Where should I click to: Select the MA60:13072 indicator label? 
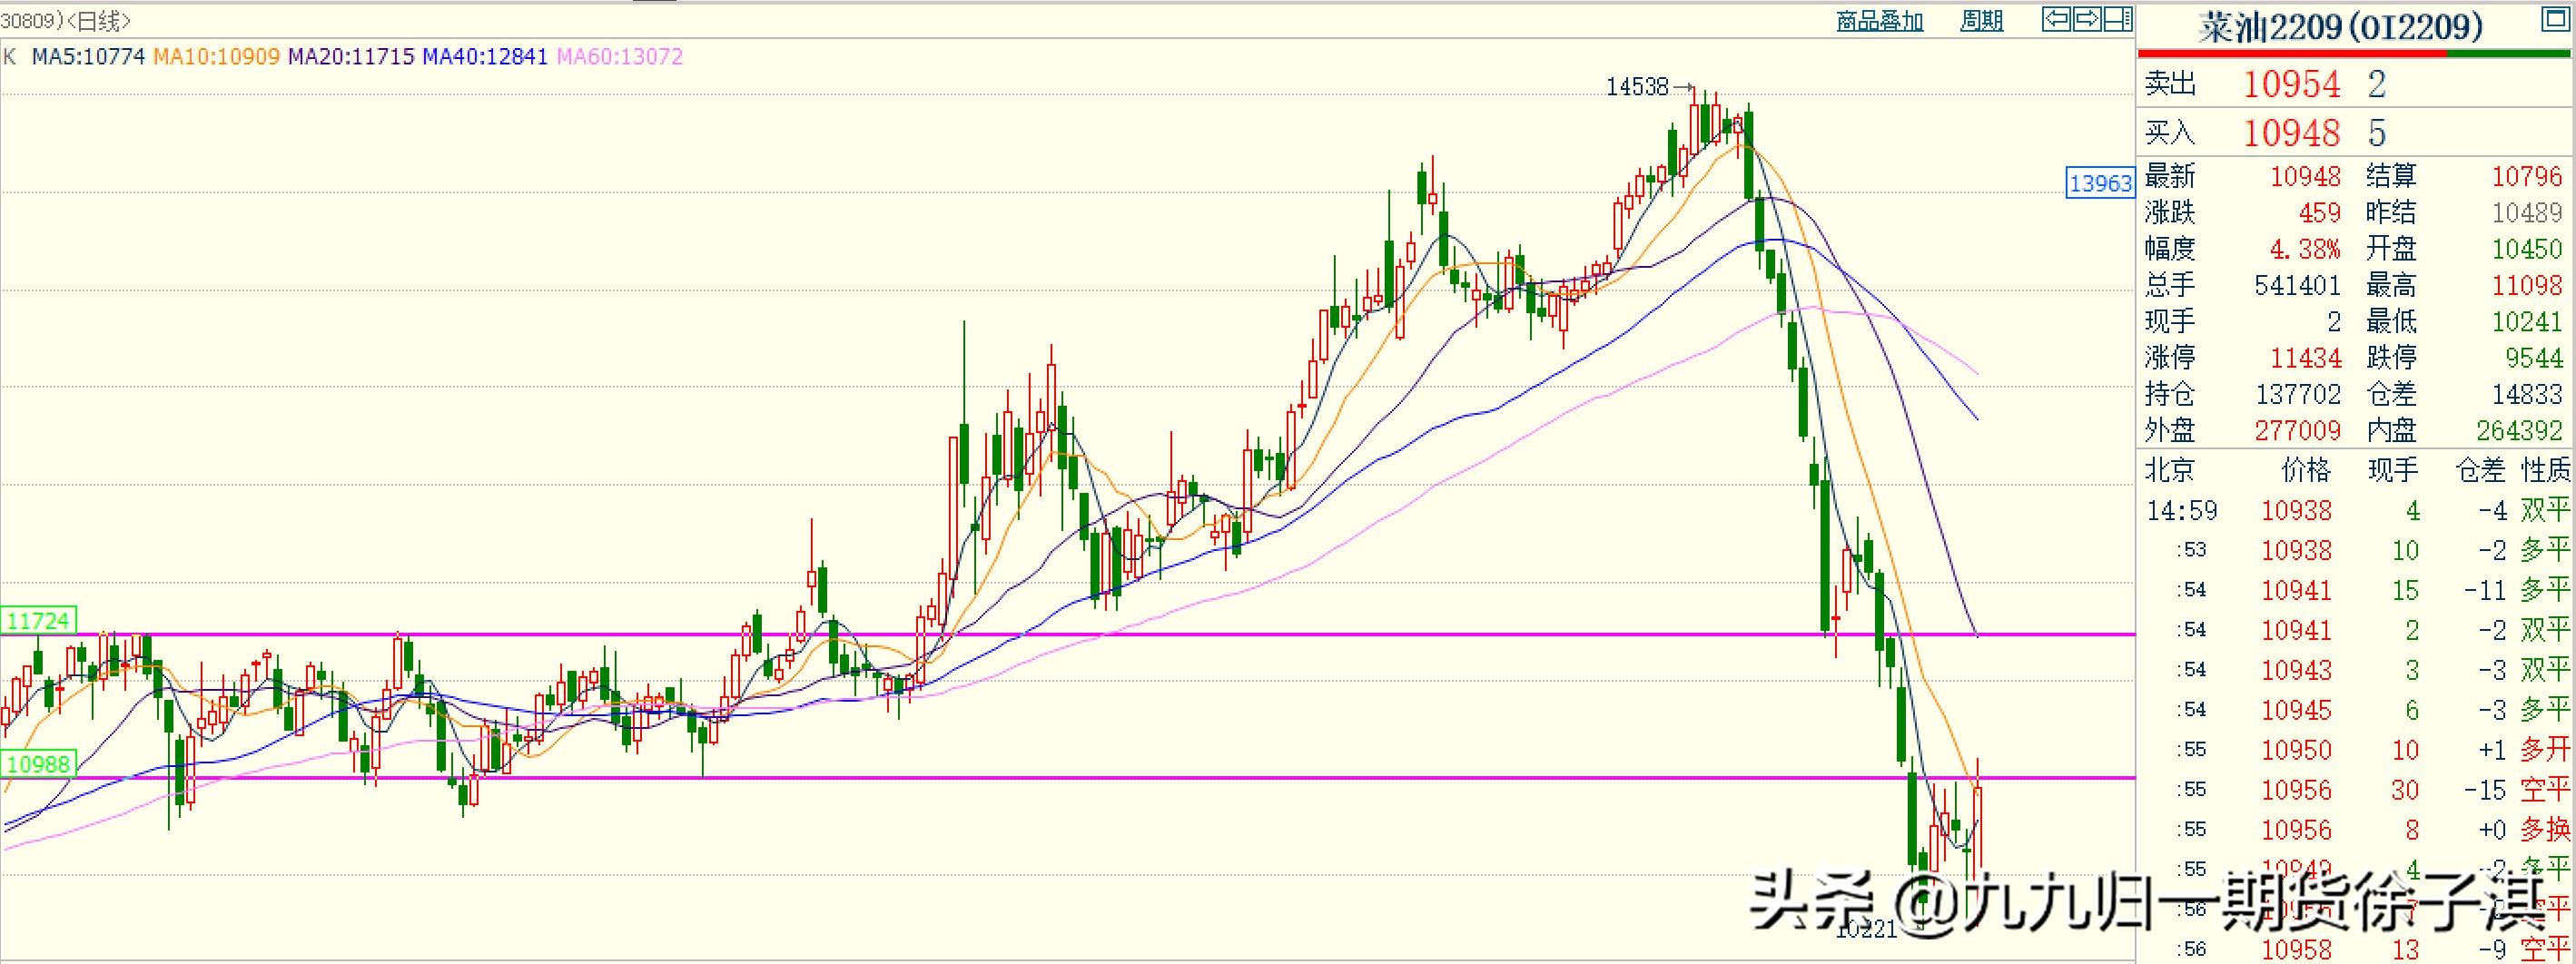click(620, 56)
